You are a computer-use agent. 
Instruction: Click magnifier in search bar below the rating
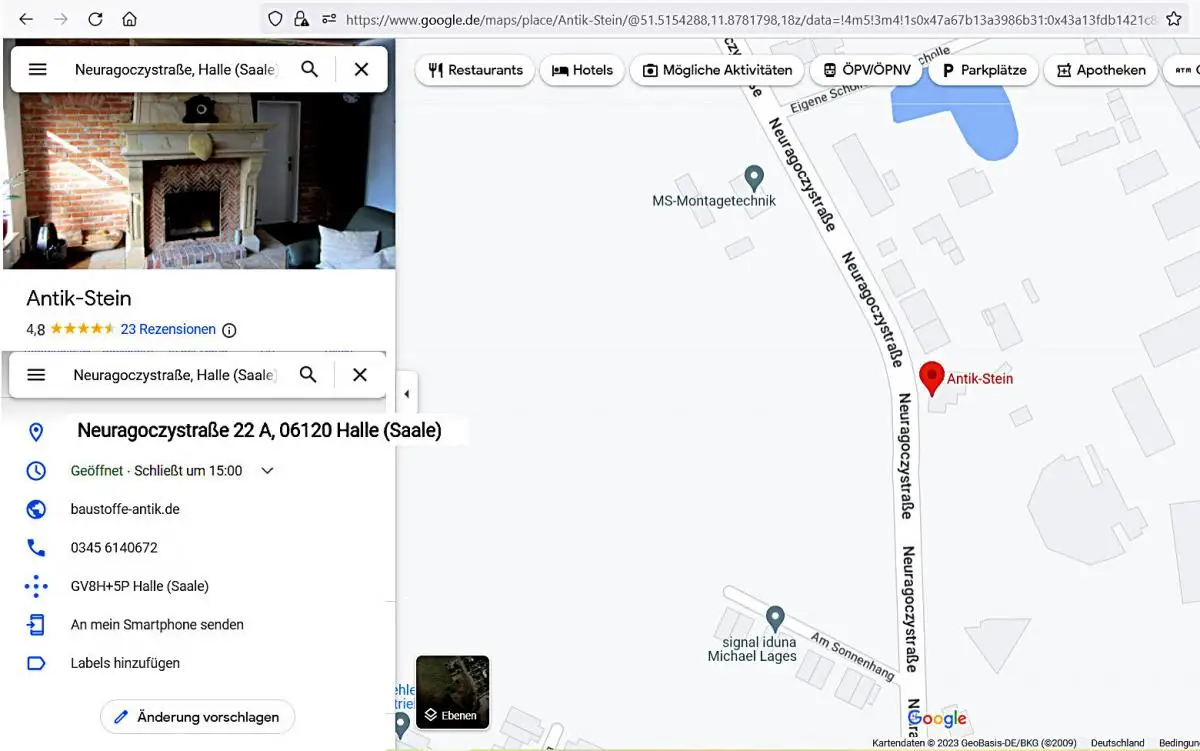pyautogui.click(x=308, y=374)
